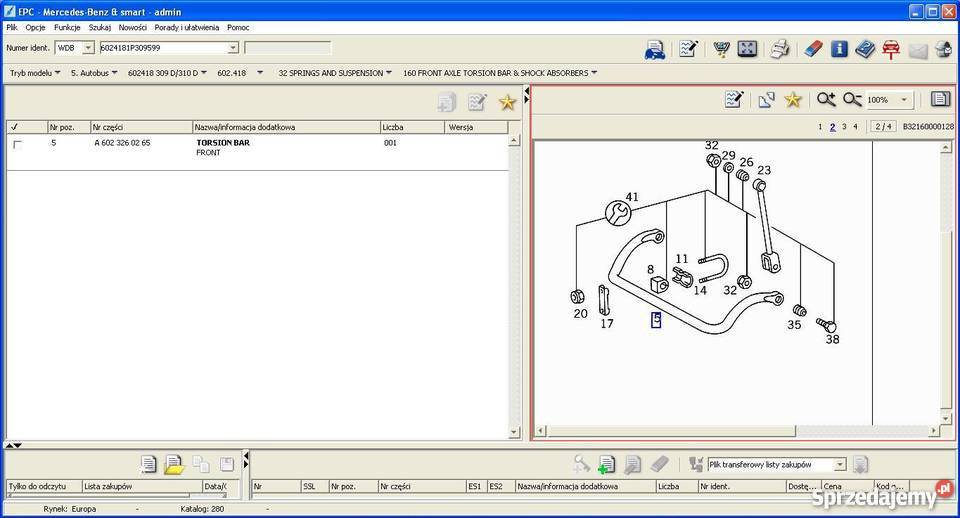Collapse the parts list panel arrow
The width and height of the screenshot is (960, 518).
tap(527, 91)
